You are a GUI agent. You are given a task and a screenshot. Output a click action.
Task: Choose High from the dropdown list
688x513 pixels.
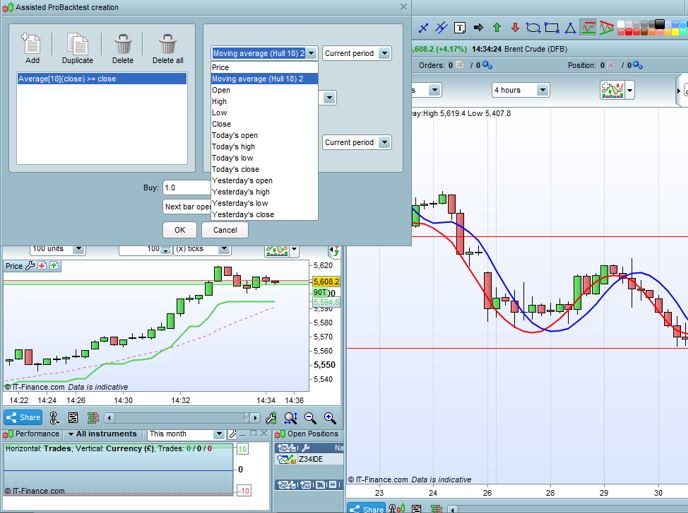(264, 101)
